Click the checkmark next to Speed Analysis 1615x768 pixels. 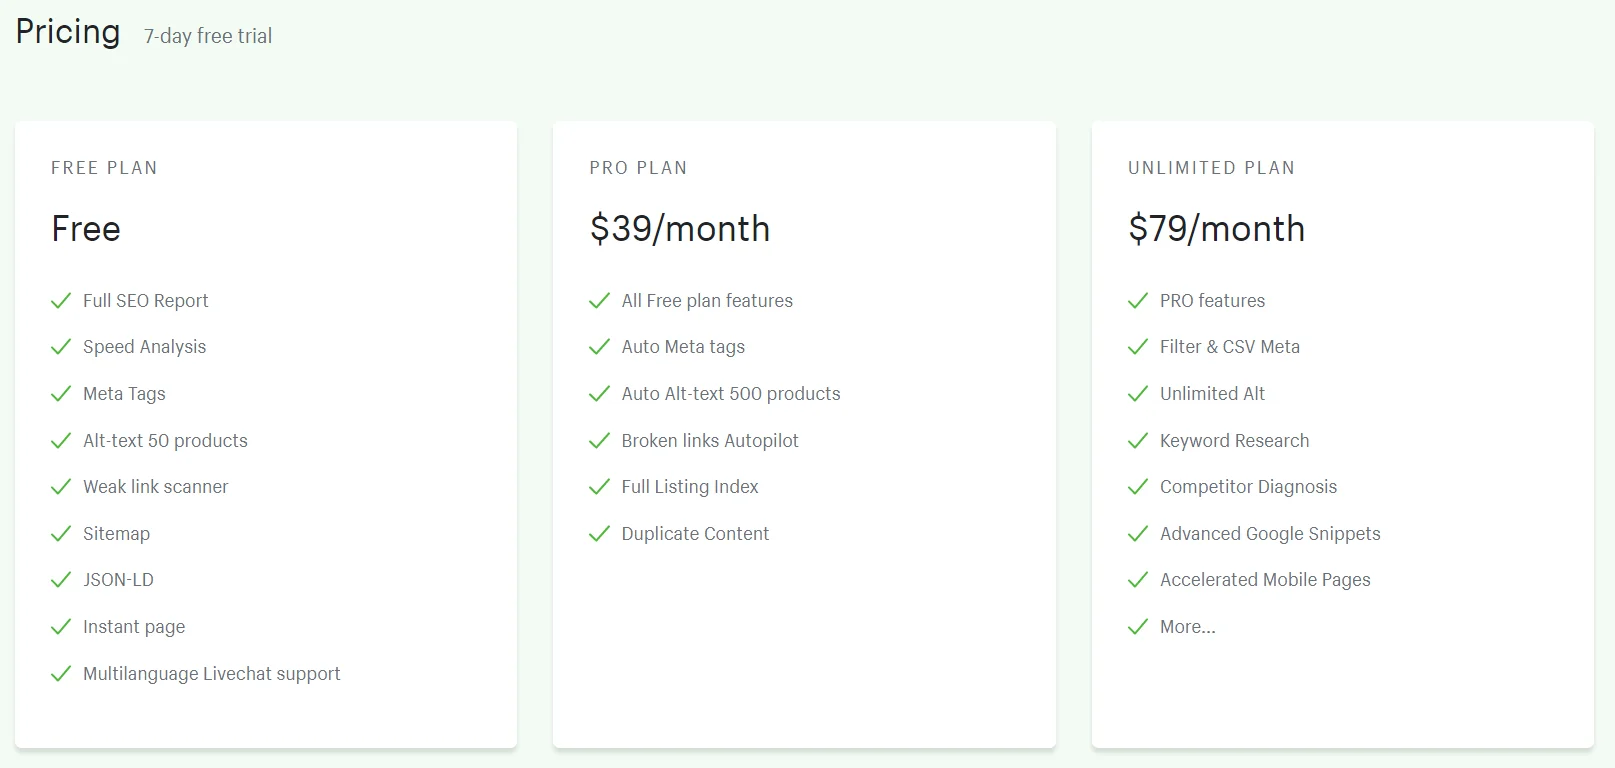point(61,347)
